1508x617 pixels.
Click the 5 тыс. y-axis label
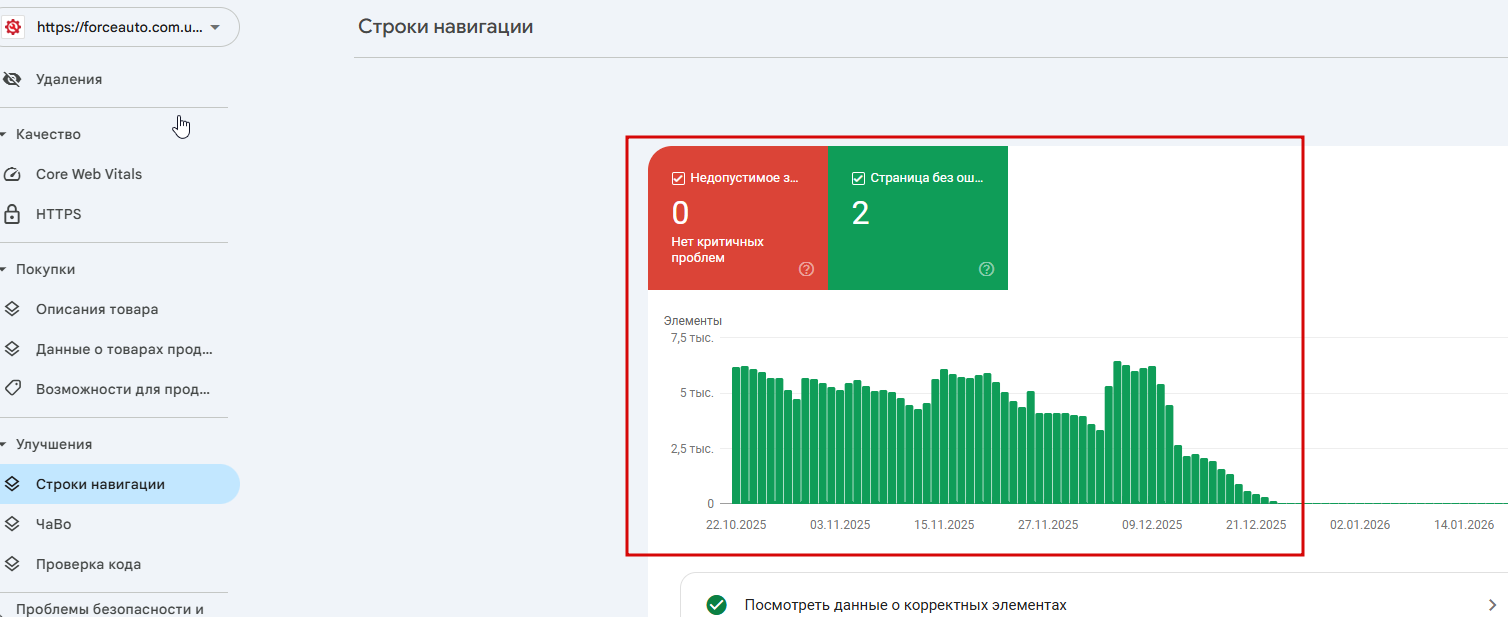[697, 393]
